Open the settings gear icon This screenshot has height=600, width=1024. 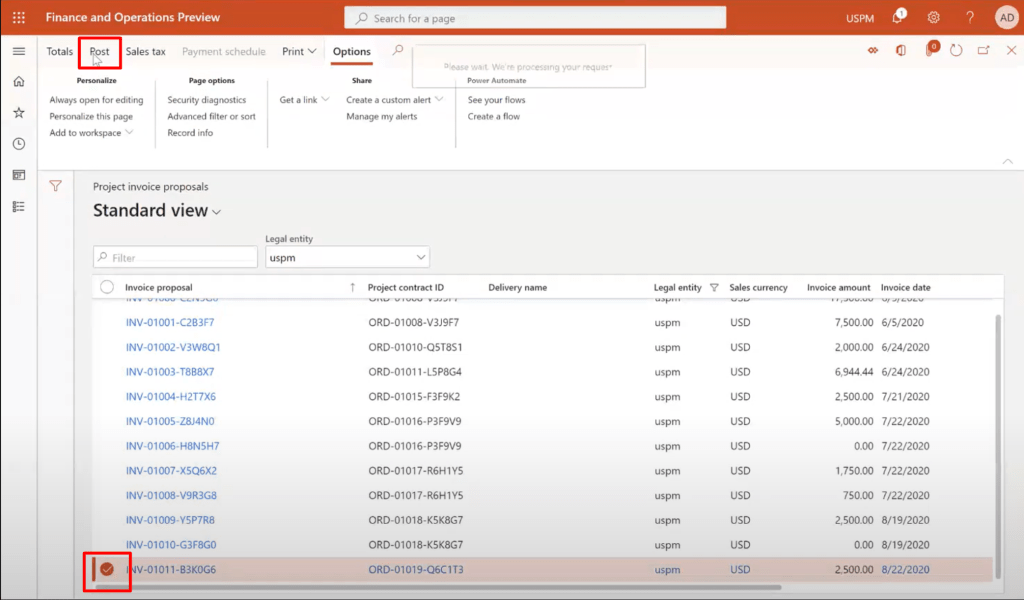pos(933,17)
